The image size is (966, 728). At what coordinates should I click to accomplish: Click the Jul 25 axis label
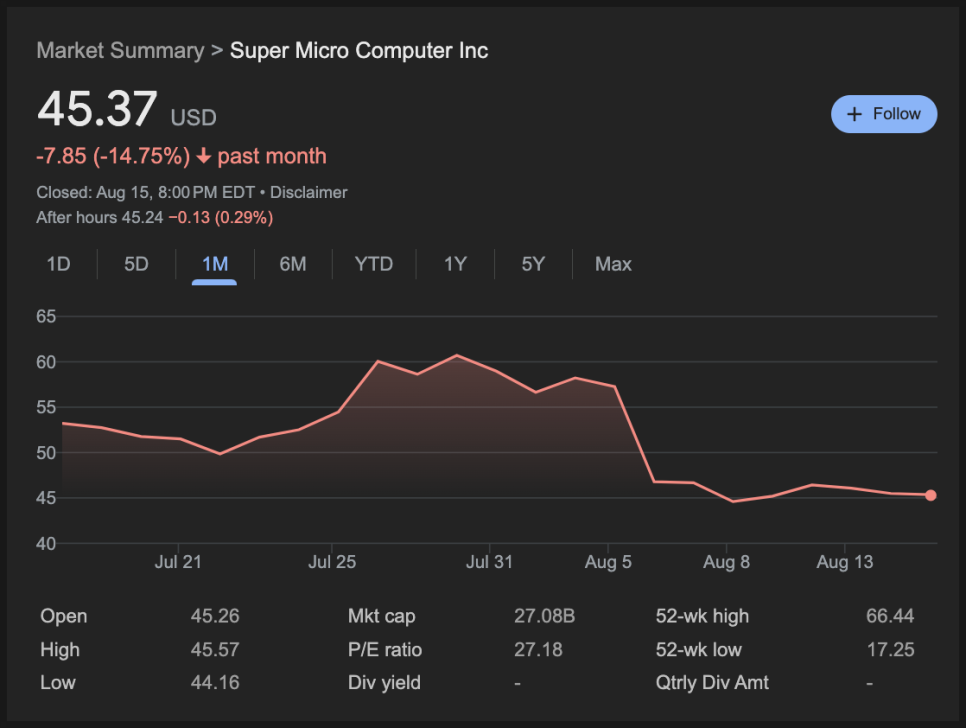[332, 562]
